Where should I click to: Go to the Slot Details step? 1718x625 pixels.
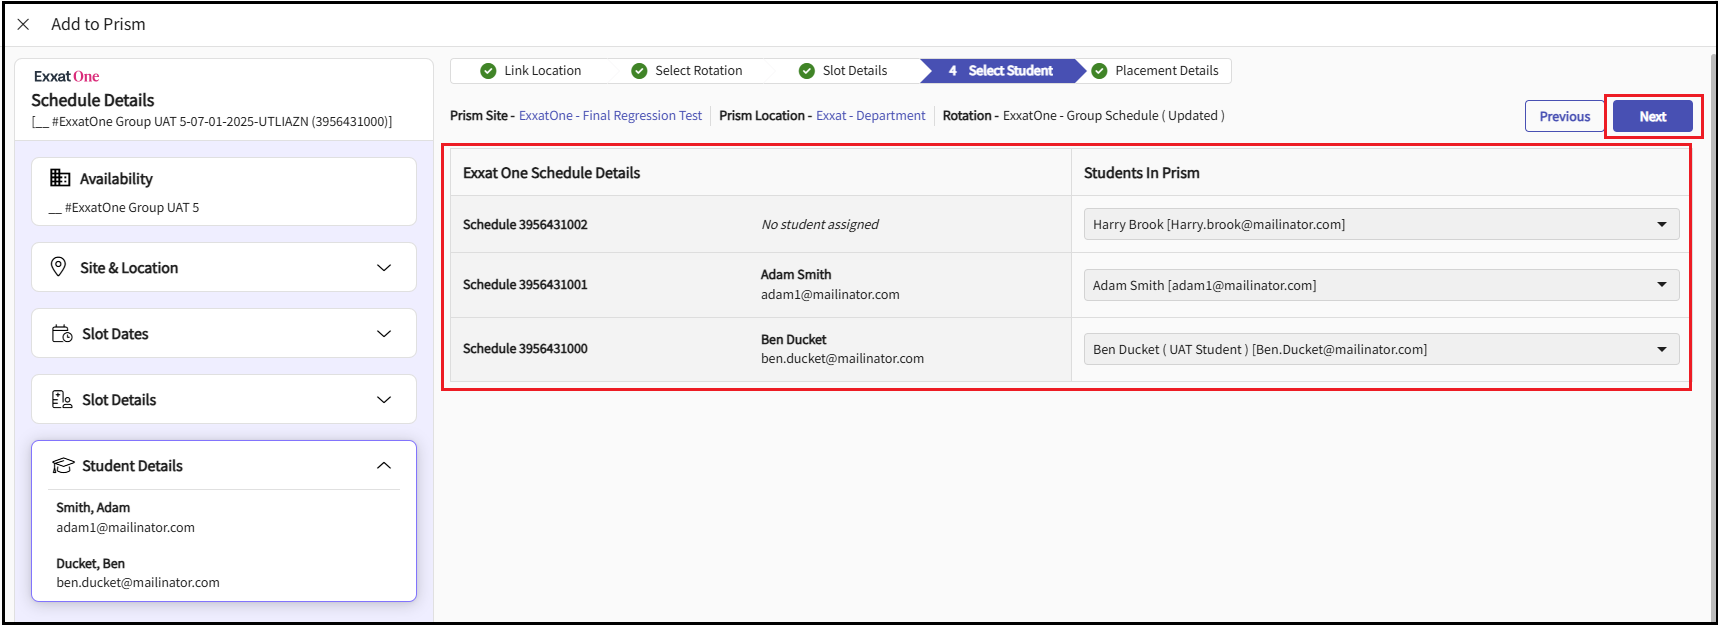click(854, 71)
